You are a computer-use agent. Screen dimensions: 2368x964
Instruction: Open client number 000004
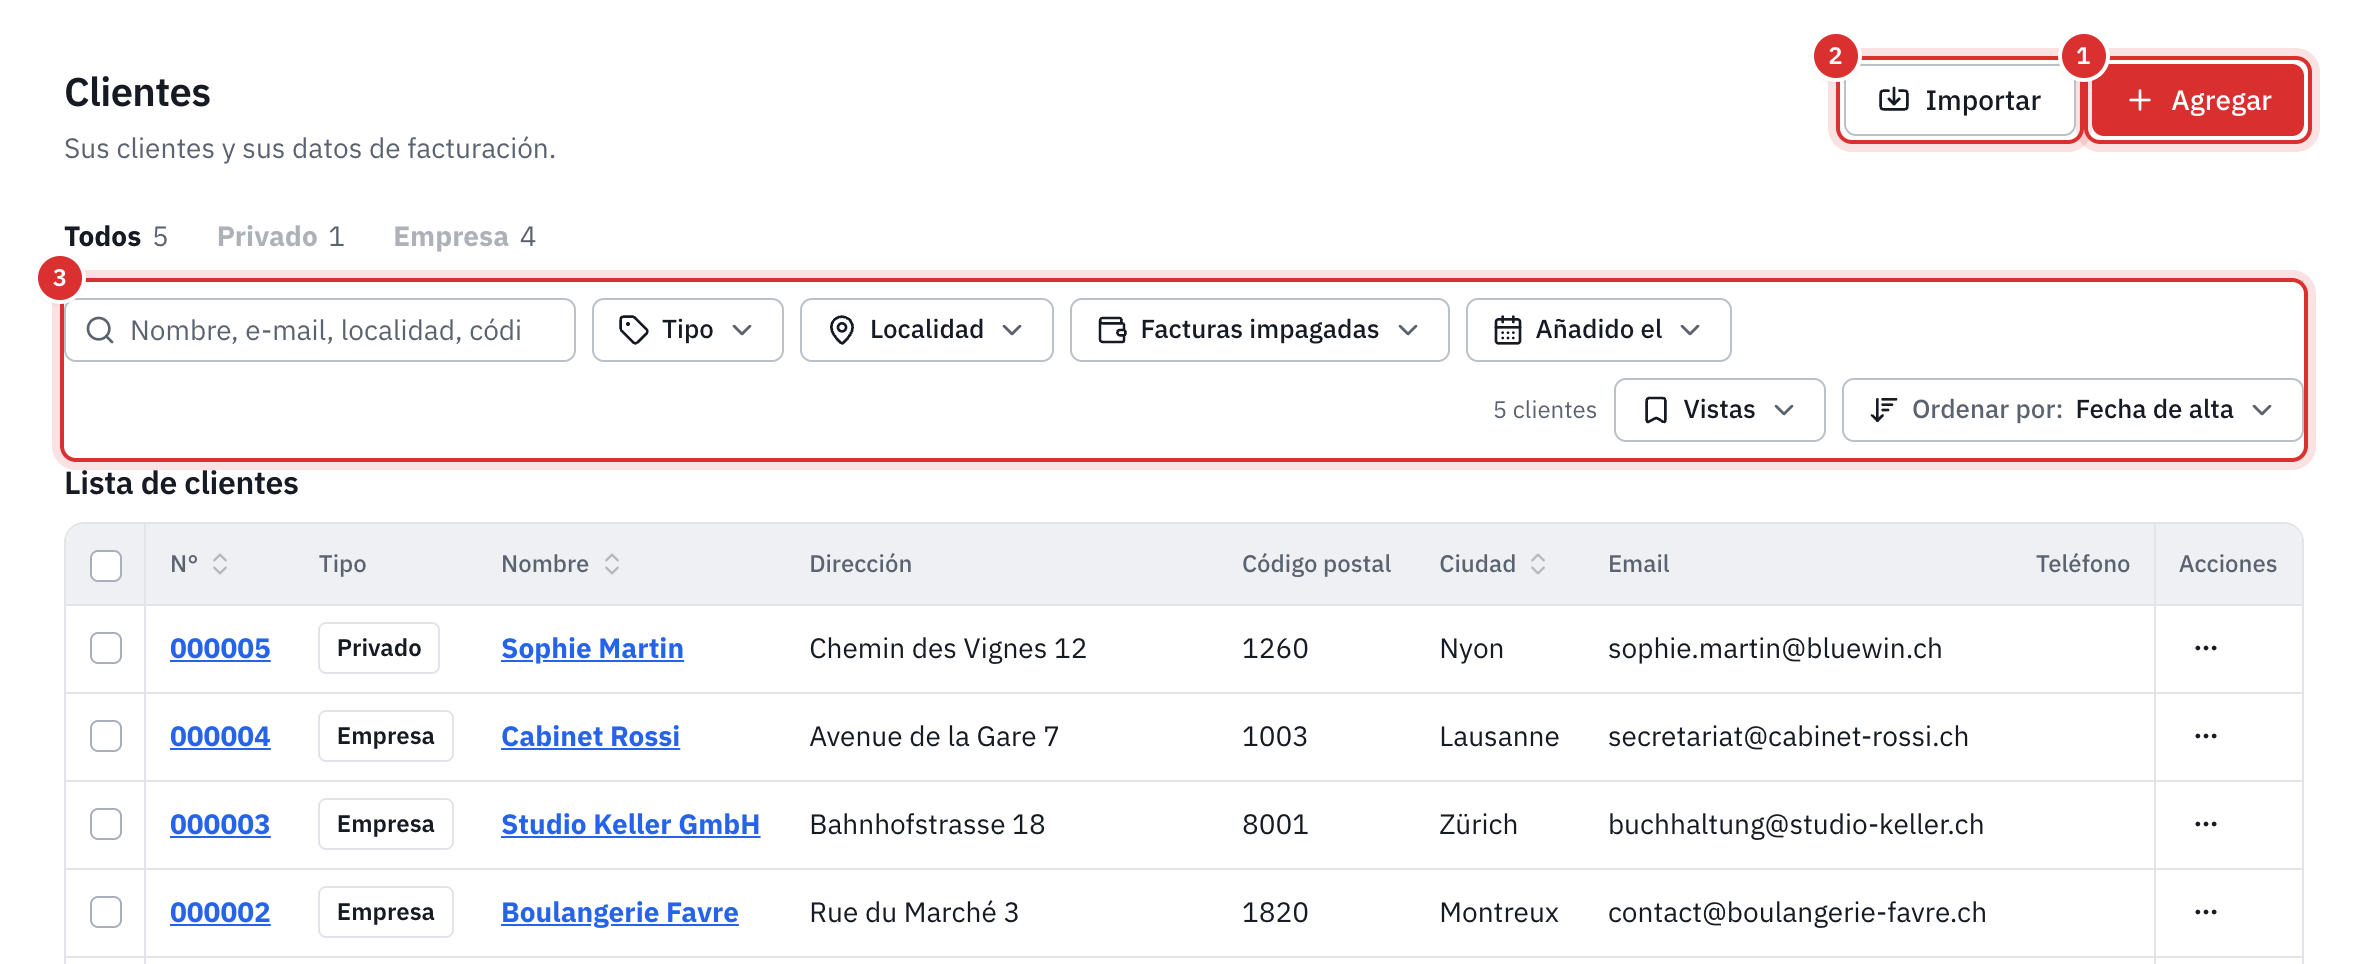(220, 736)
